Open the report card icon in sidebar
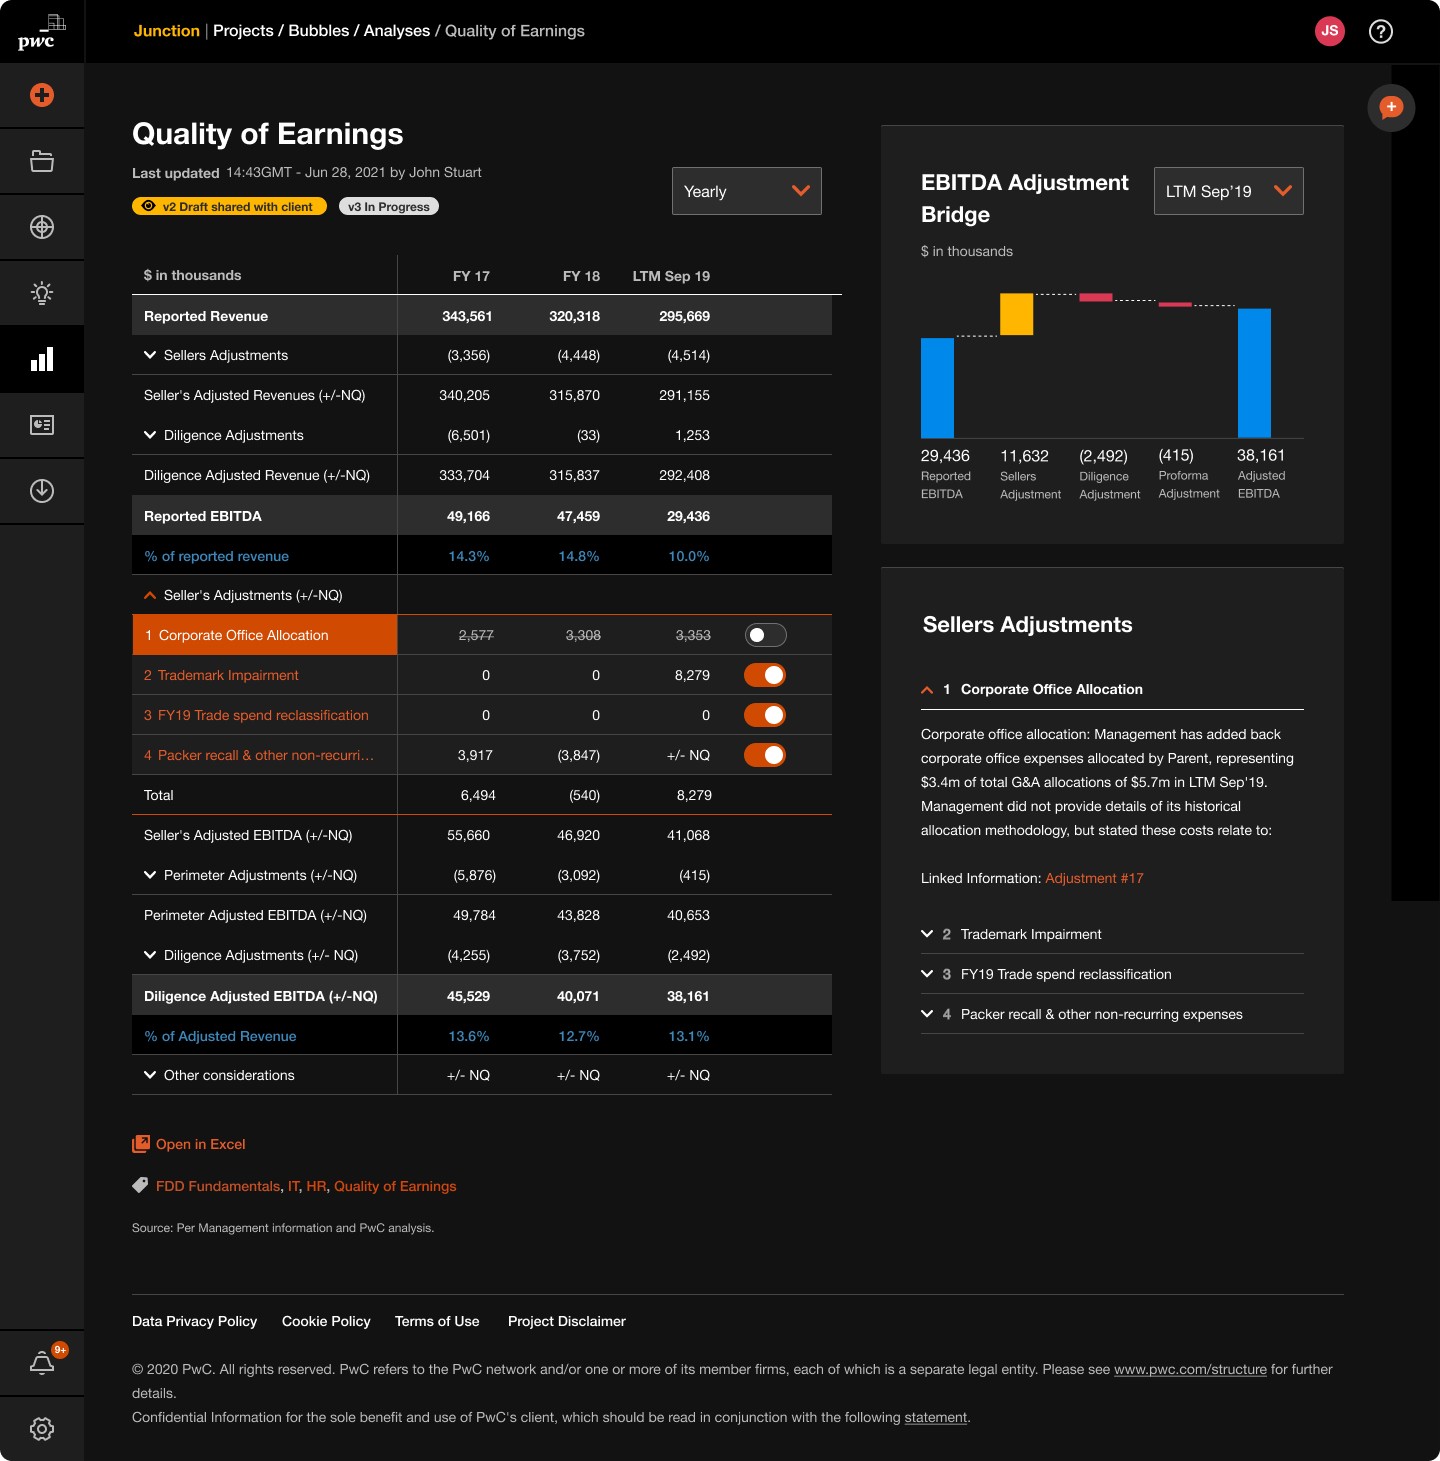The width and height of the screenshot is (1440, 1461). 42,425
